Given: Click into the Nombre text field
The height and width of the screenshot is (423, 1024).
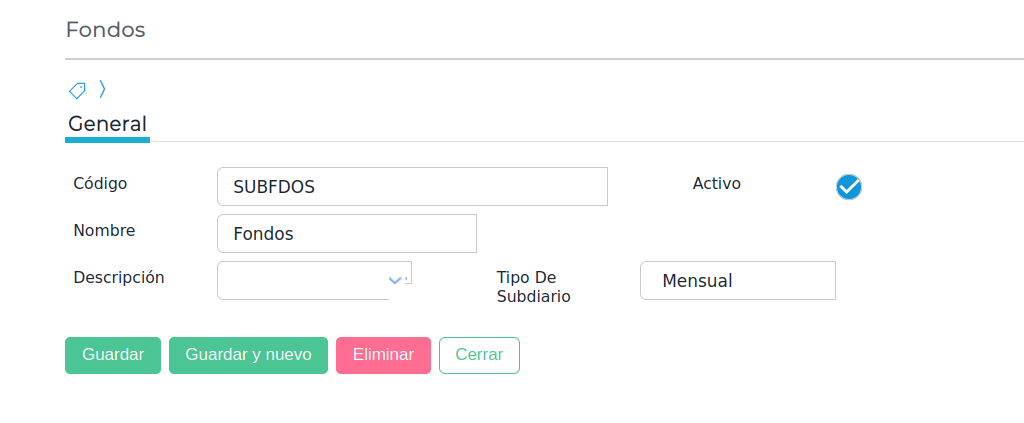Looking at the screenshot, I should [346, 234].
